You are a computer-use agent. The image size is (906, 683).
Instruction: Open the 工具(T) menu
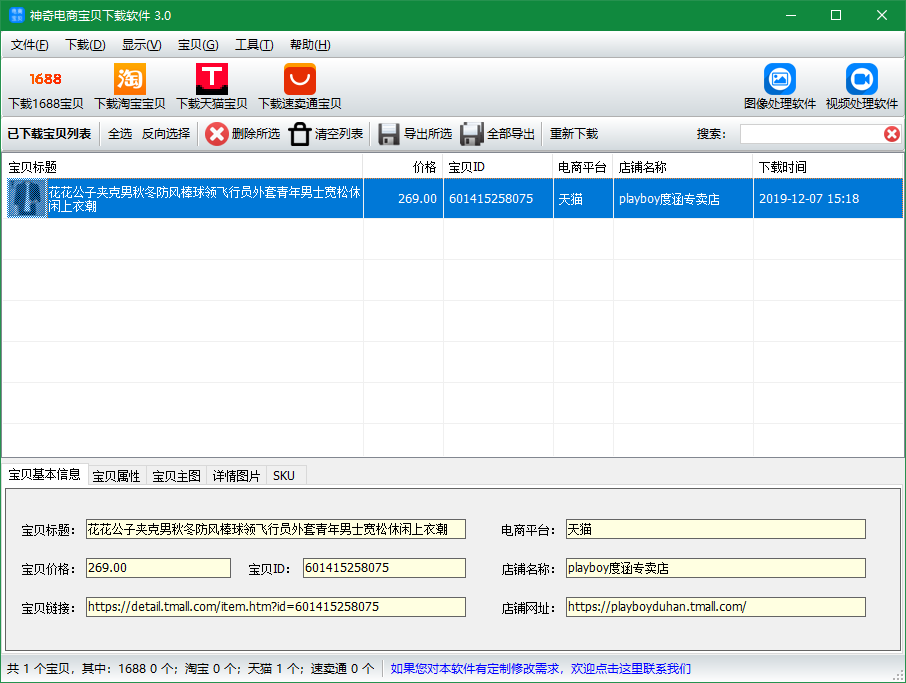[x=254, y=45]
